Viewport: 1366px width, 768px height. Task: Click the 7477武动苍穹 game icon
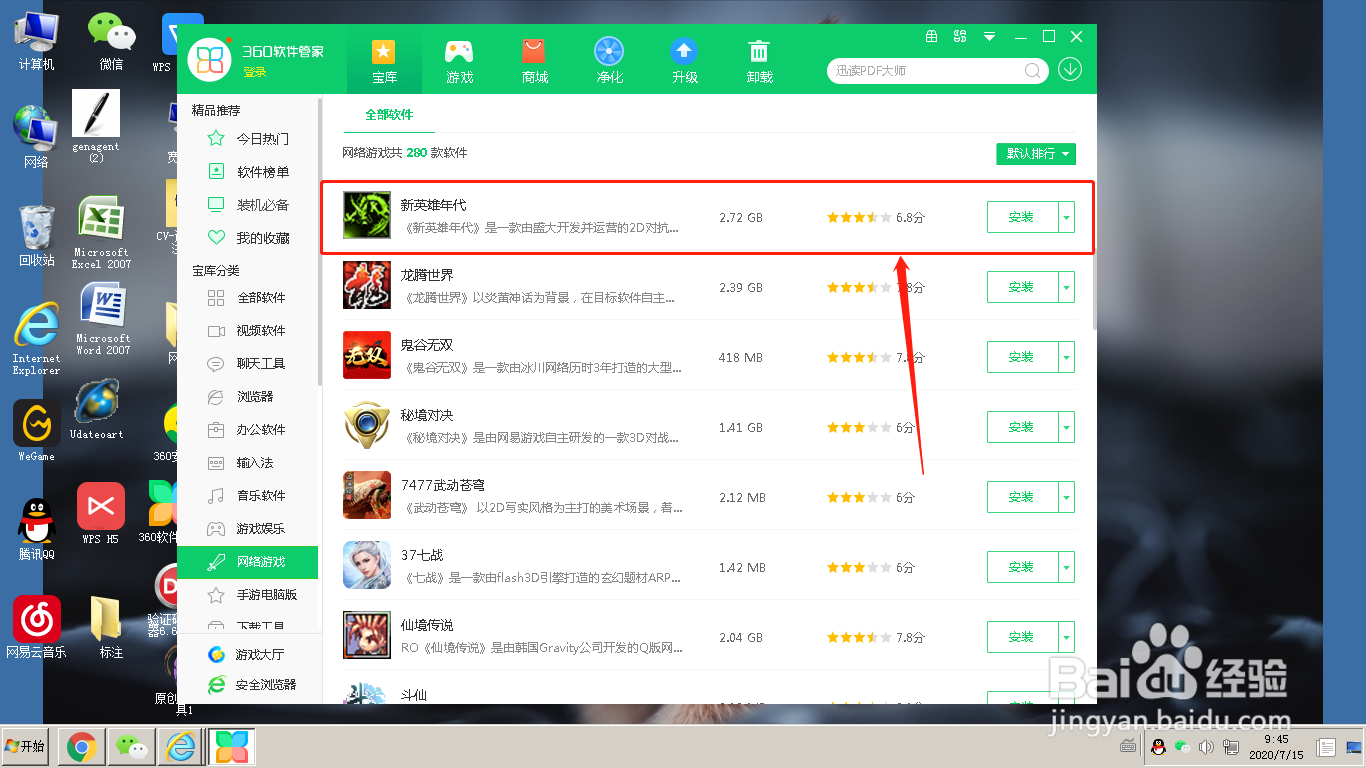(367, 495)
